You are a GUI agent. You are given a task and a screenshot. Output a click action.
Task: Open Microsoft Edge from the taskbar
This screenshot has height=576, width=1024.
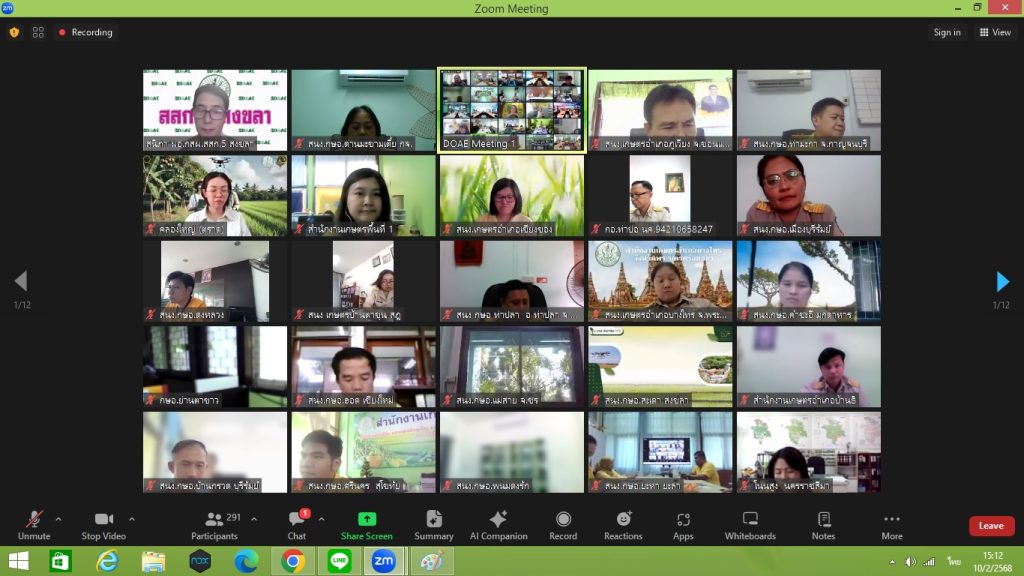click(x=246, y=561)
